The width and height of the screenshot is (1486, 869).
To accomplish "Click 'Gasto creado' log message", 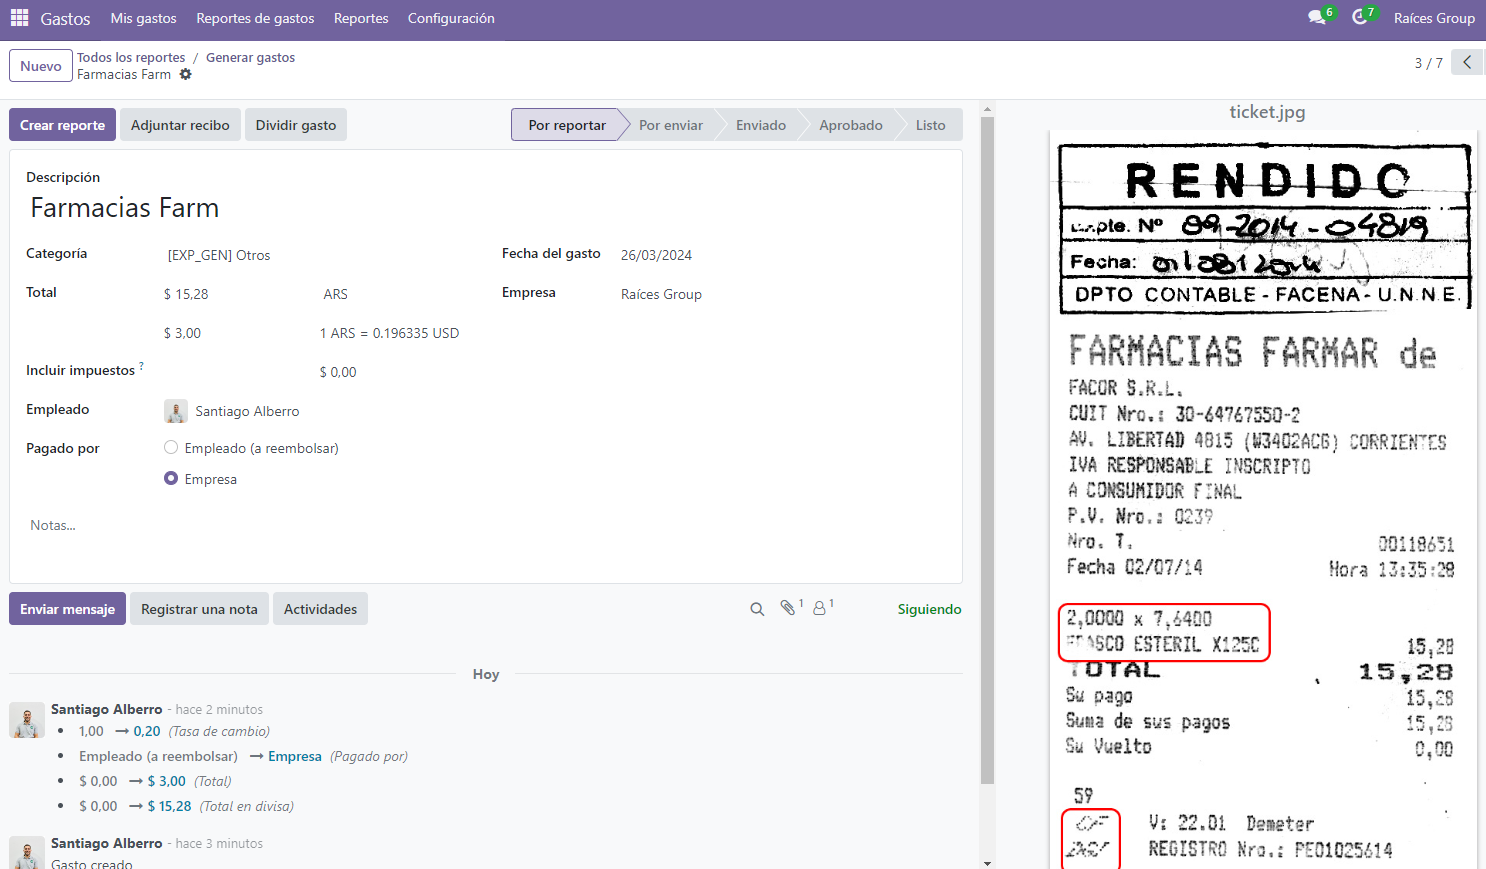I will pos(92,864).
